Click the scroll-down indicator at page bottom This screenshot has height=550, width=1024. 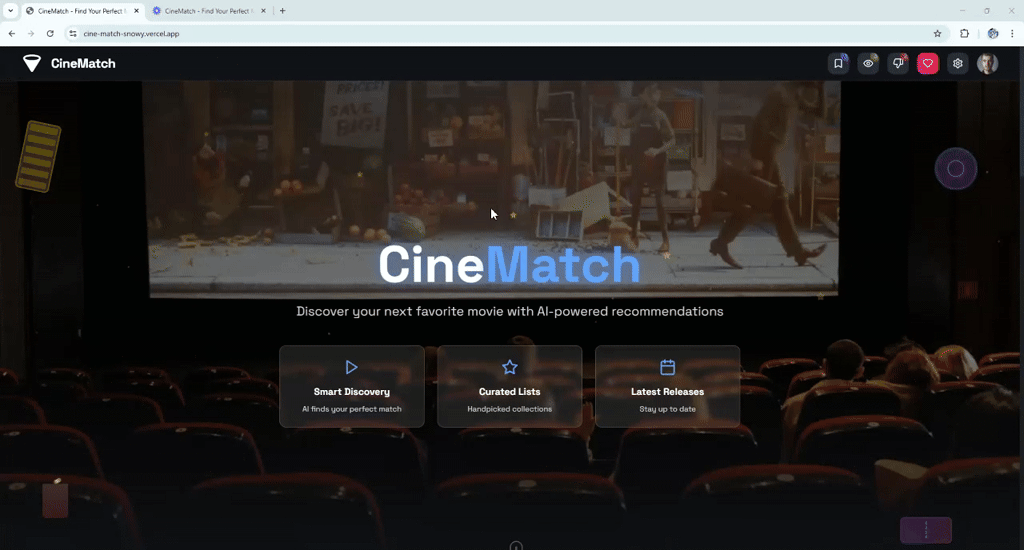tap(516, 545)
